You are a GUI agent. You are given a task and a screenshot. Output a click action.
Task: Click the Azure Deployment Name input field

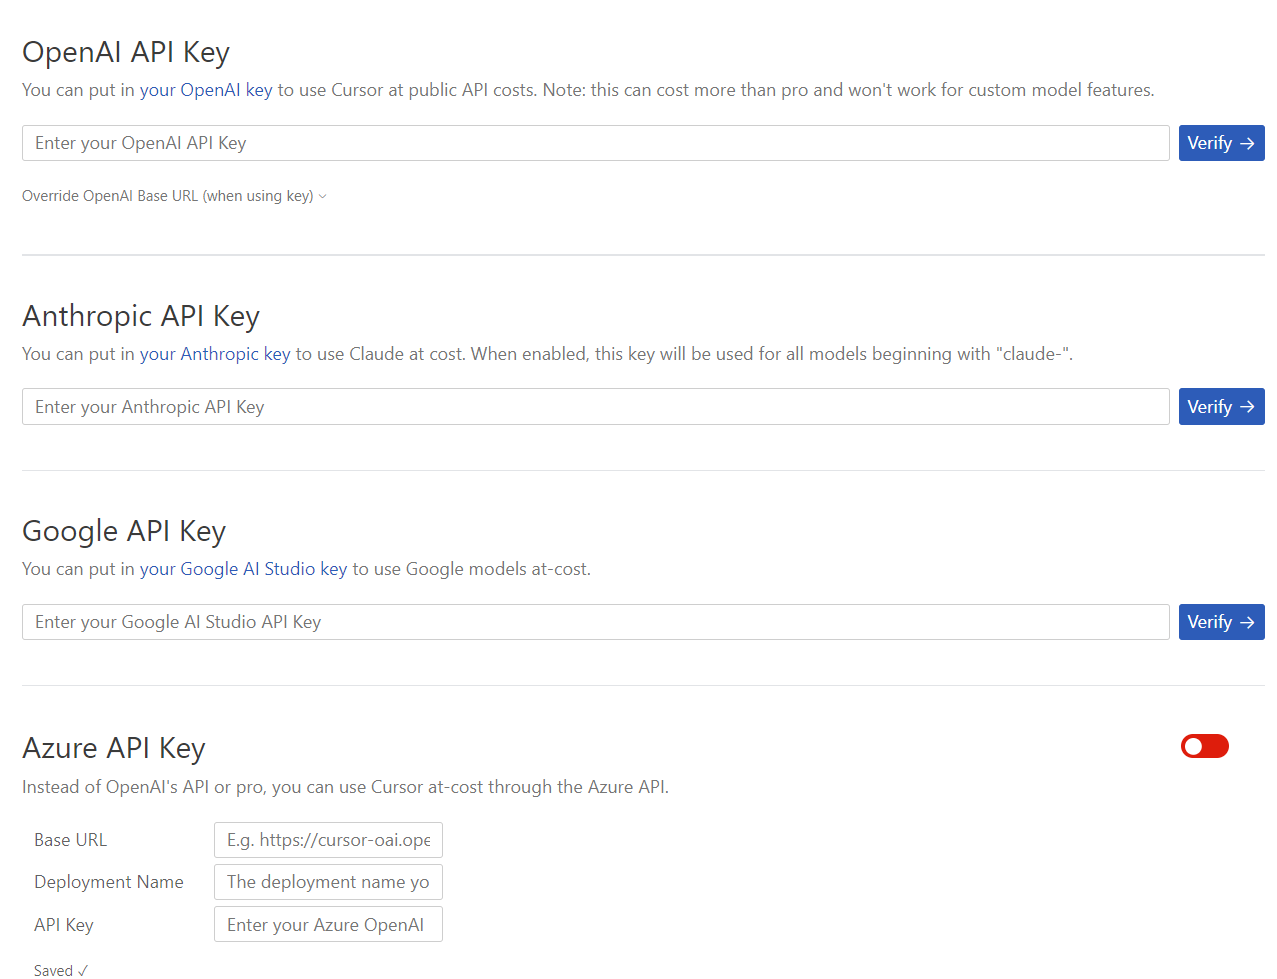tap(328, 882)
